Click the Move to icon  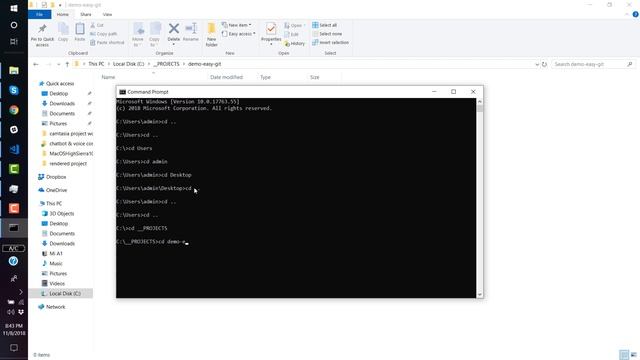(138, 29)
